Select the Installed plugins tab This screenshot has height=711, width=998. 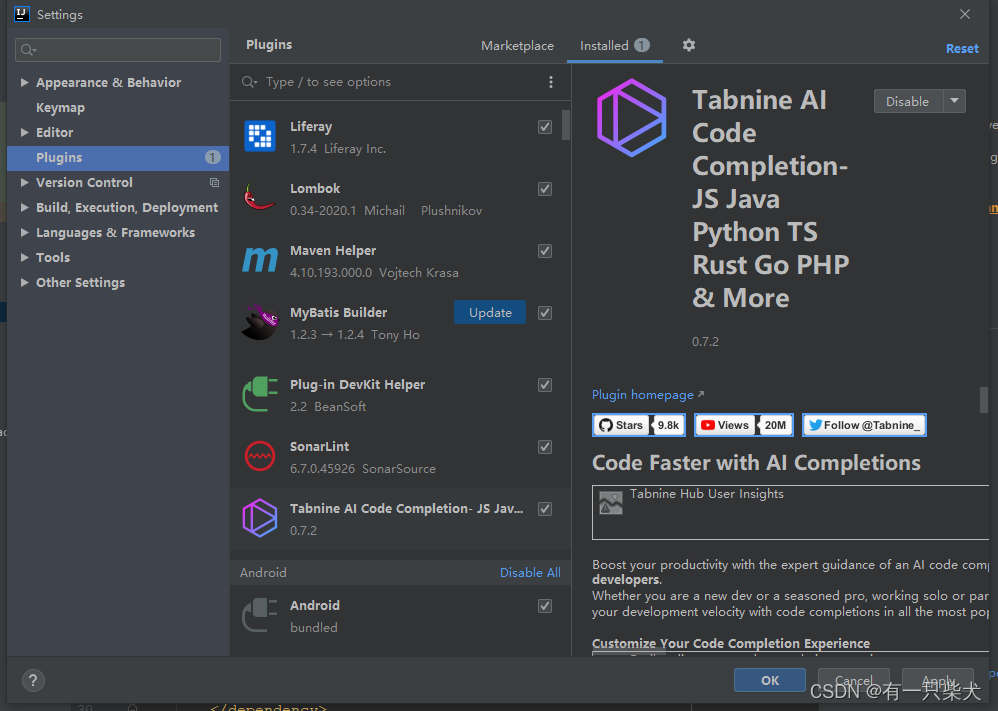[x=604, y=46]
